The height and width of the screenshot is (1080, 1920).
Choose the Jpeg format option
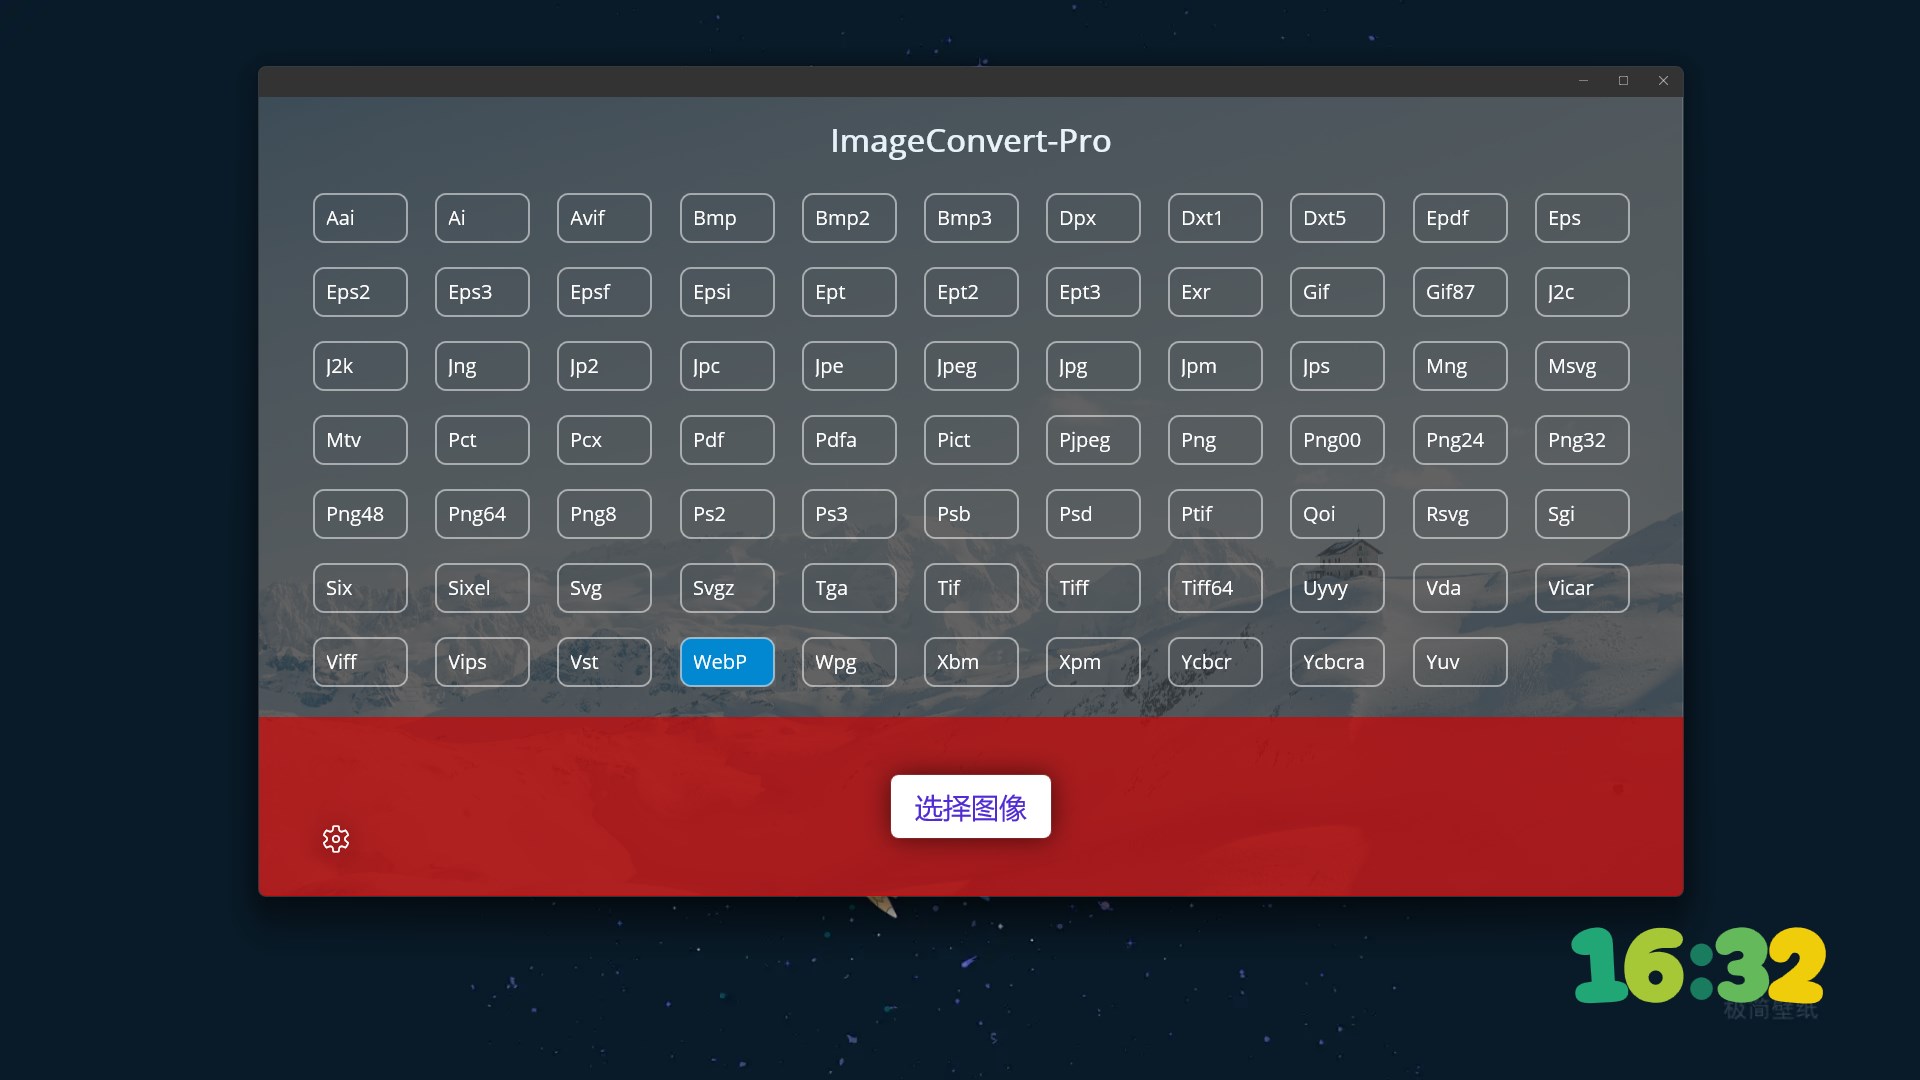point(971,366)
